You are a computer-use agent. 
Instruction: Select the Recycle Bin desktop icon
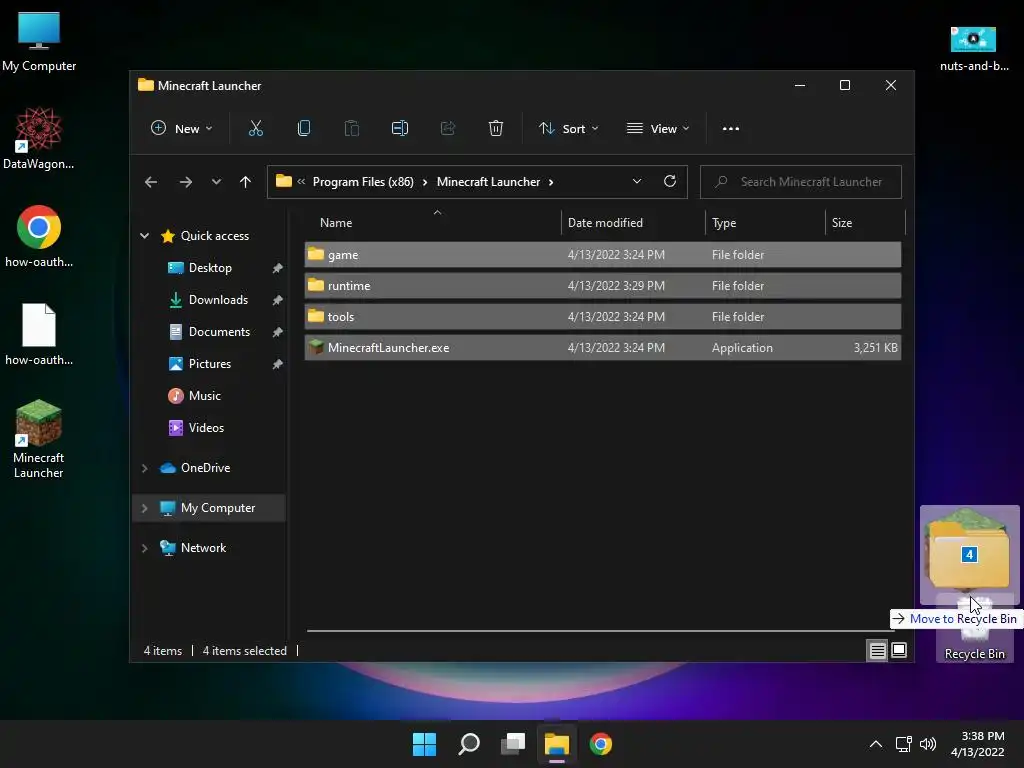pos(974,629)
